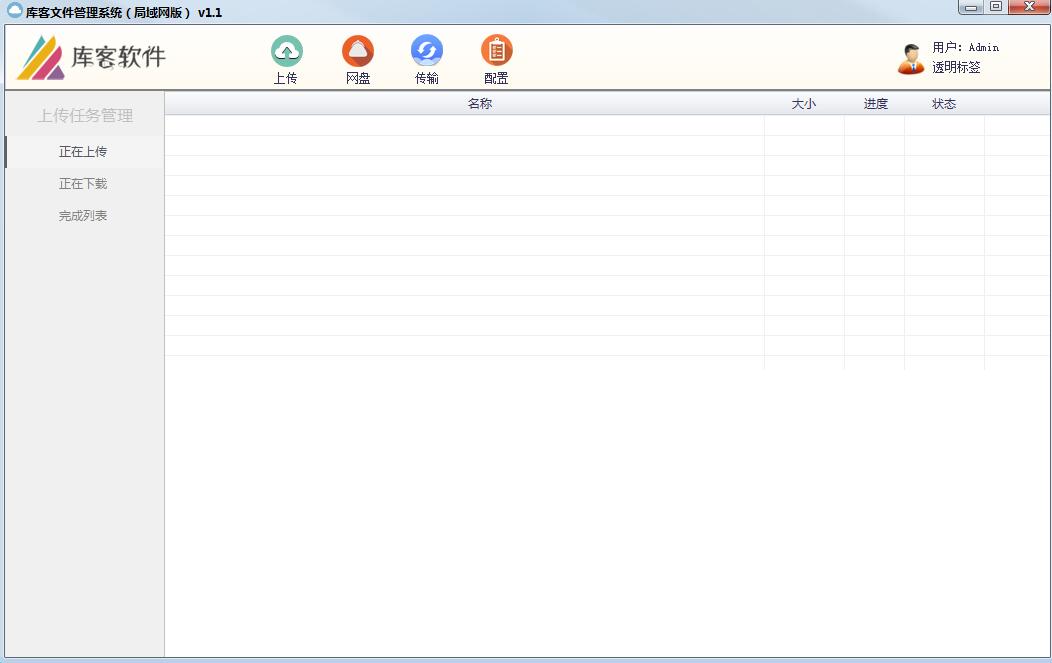Click the 上传任务管理 sidebar header
The image size is (1052, 663).
(x=85, y=115)
